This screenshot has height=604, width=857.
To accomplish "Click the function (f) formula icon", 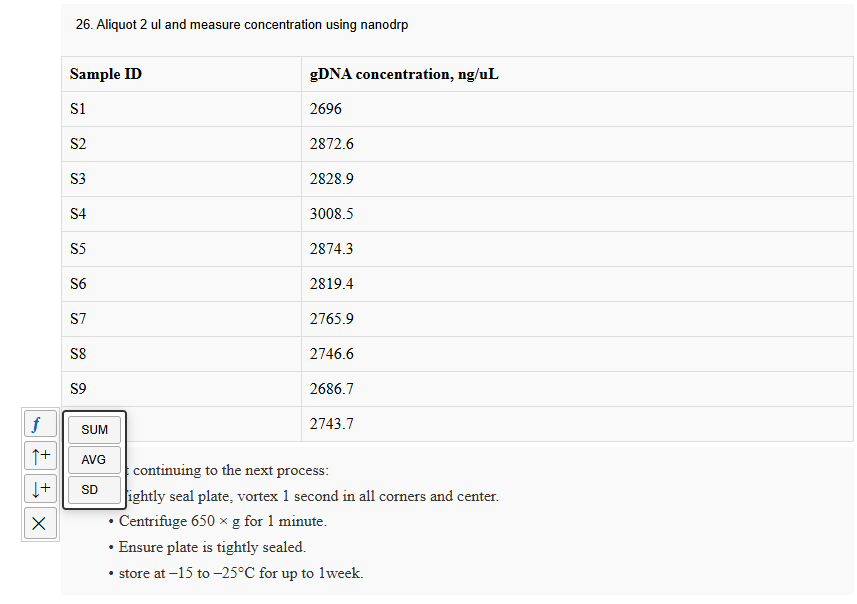I will pos(39,424).
